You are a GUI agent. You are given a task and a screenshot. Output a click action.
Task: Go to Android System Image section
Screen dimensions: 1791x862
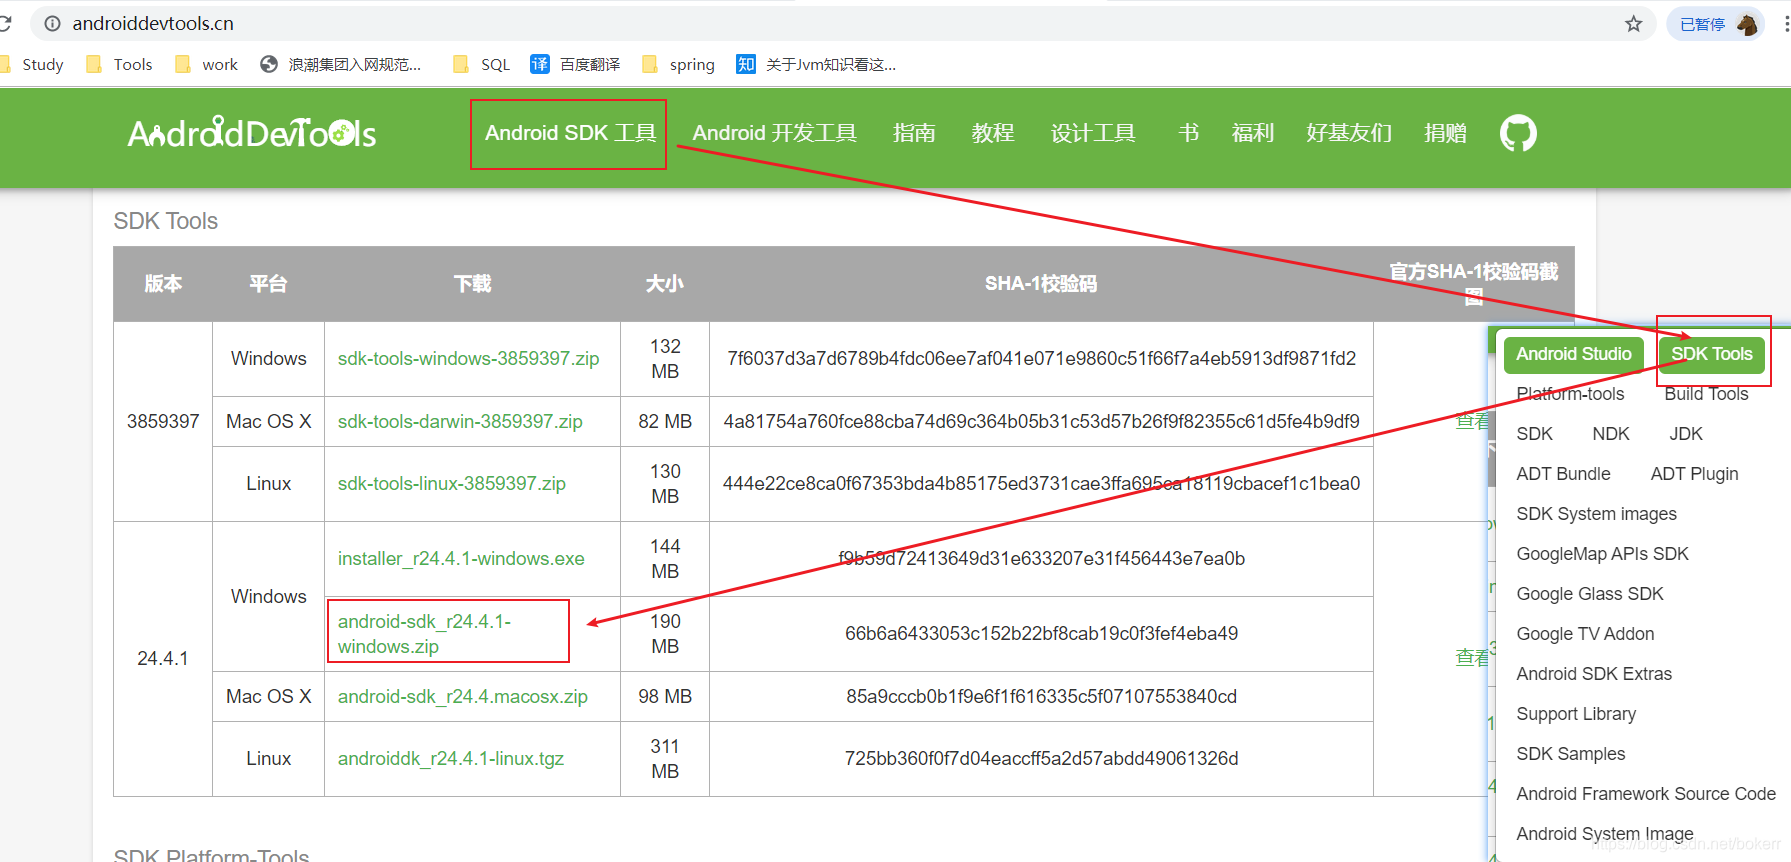pos(1604,834)
